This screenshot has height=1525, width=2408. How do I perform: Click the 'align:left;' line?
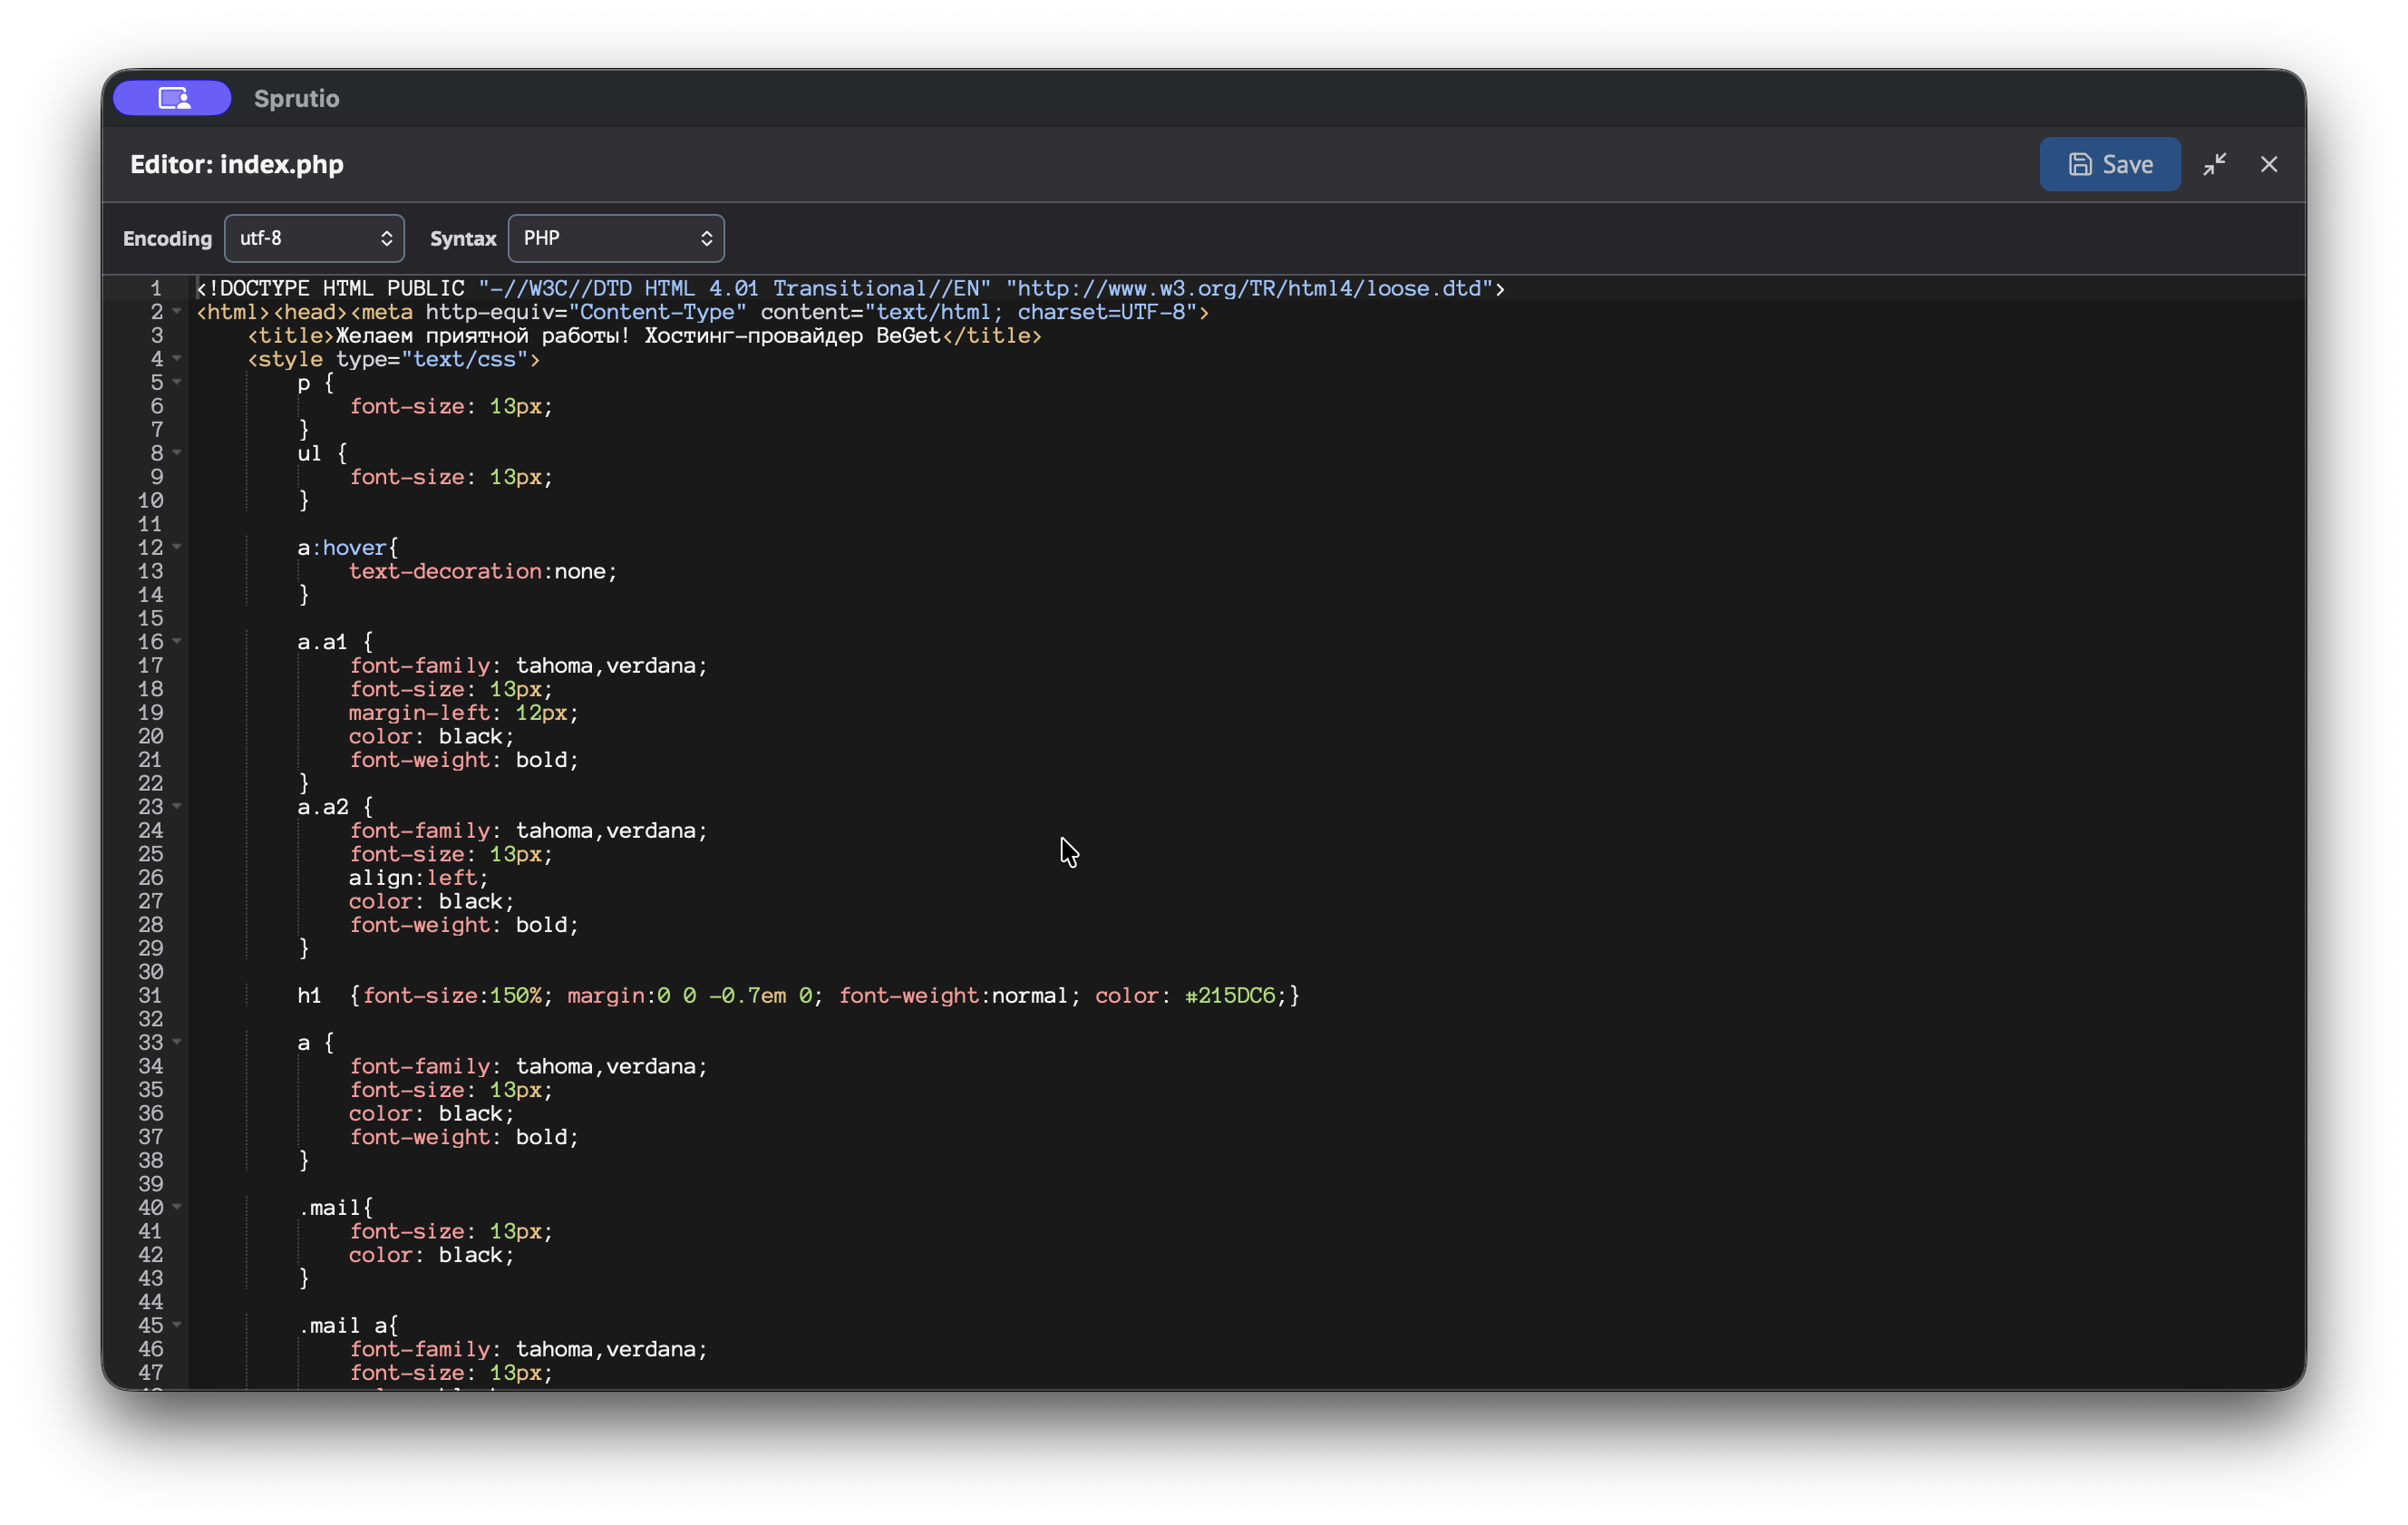(x=418, y=877)
